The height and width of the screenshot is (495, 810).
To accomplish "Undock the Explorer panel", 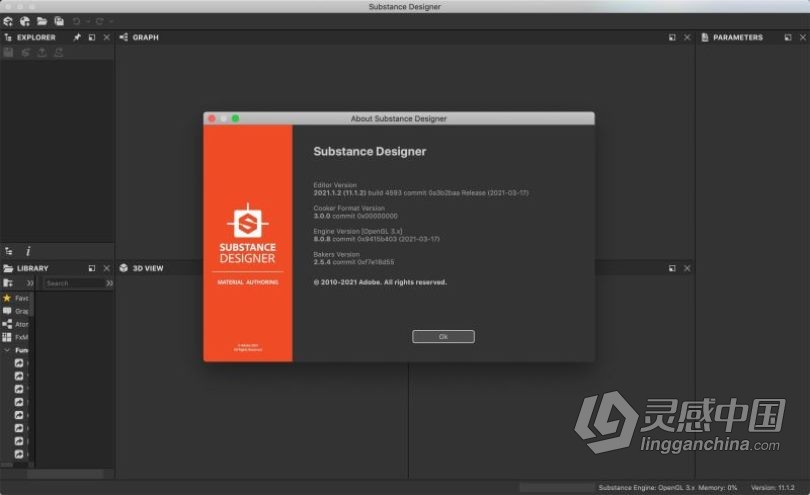I will point(92,37).
